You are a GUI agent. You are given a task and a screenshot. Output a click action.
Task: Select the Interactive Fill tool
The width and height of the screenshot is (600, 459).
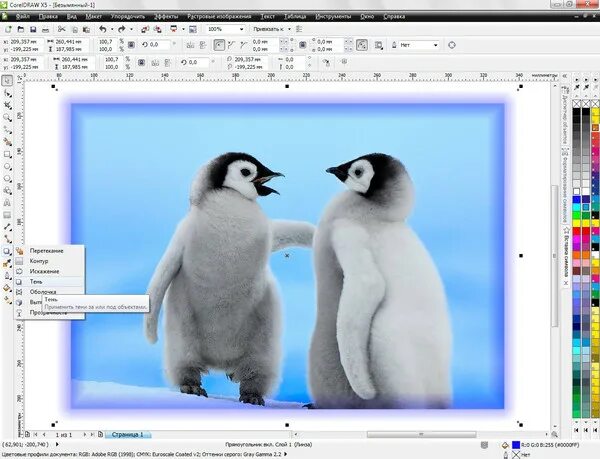7,300
